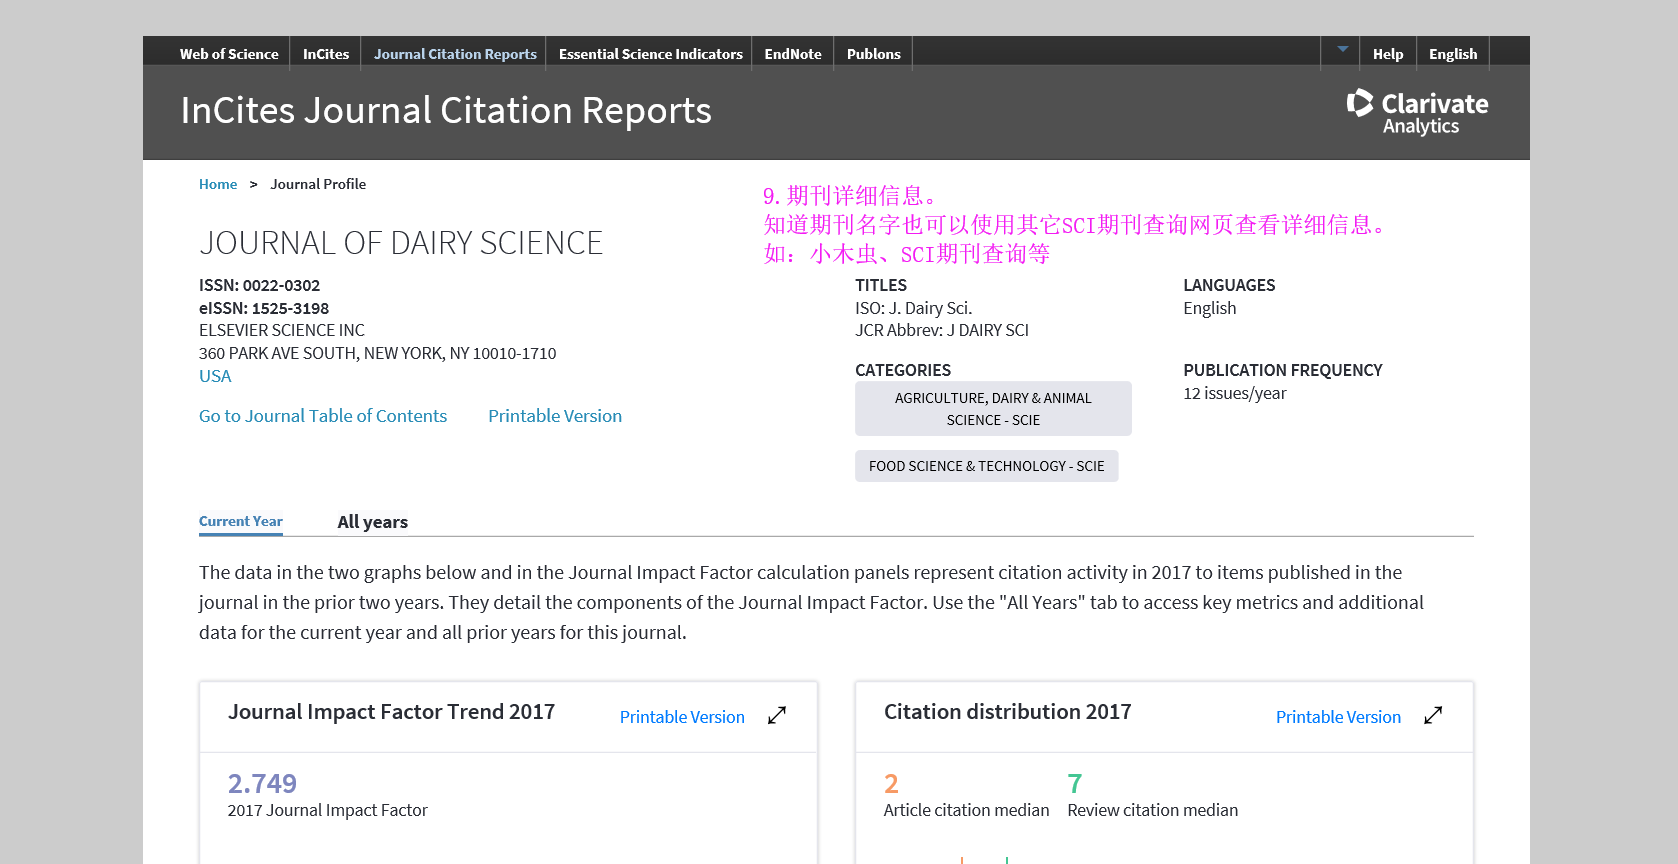
Task: Click the JCR Abbrev: J DAIRY SCI text
Action: [x=942, y=331]
